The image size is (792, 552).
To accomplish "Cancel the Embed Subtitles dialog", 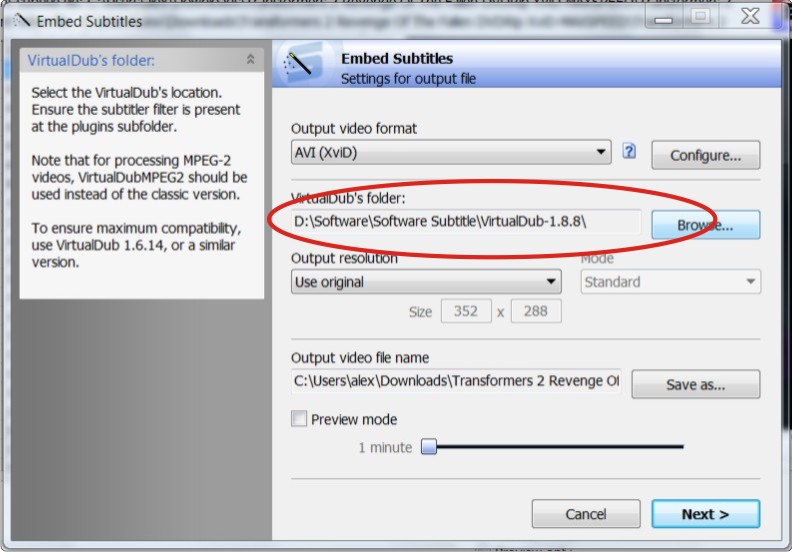I will 586,514.
